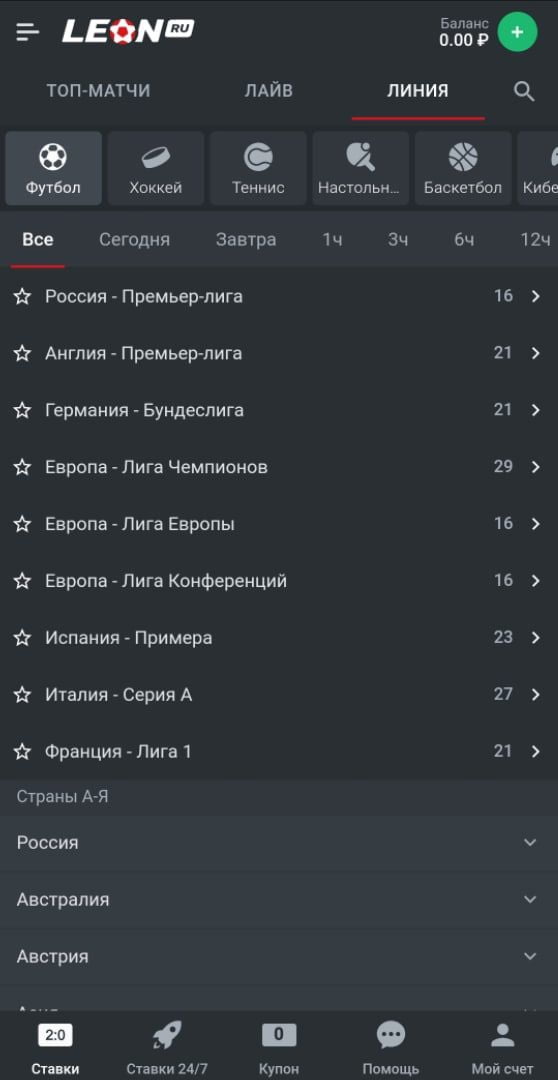Expand the Австралия country list
The width and height of the screenshot is (558, 1080).
pyautogui.click(x=279, y=900)
